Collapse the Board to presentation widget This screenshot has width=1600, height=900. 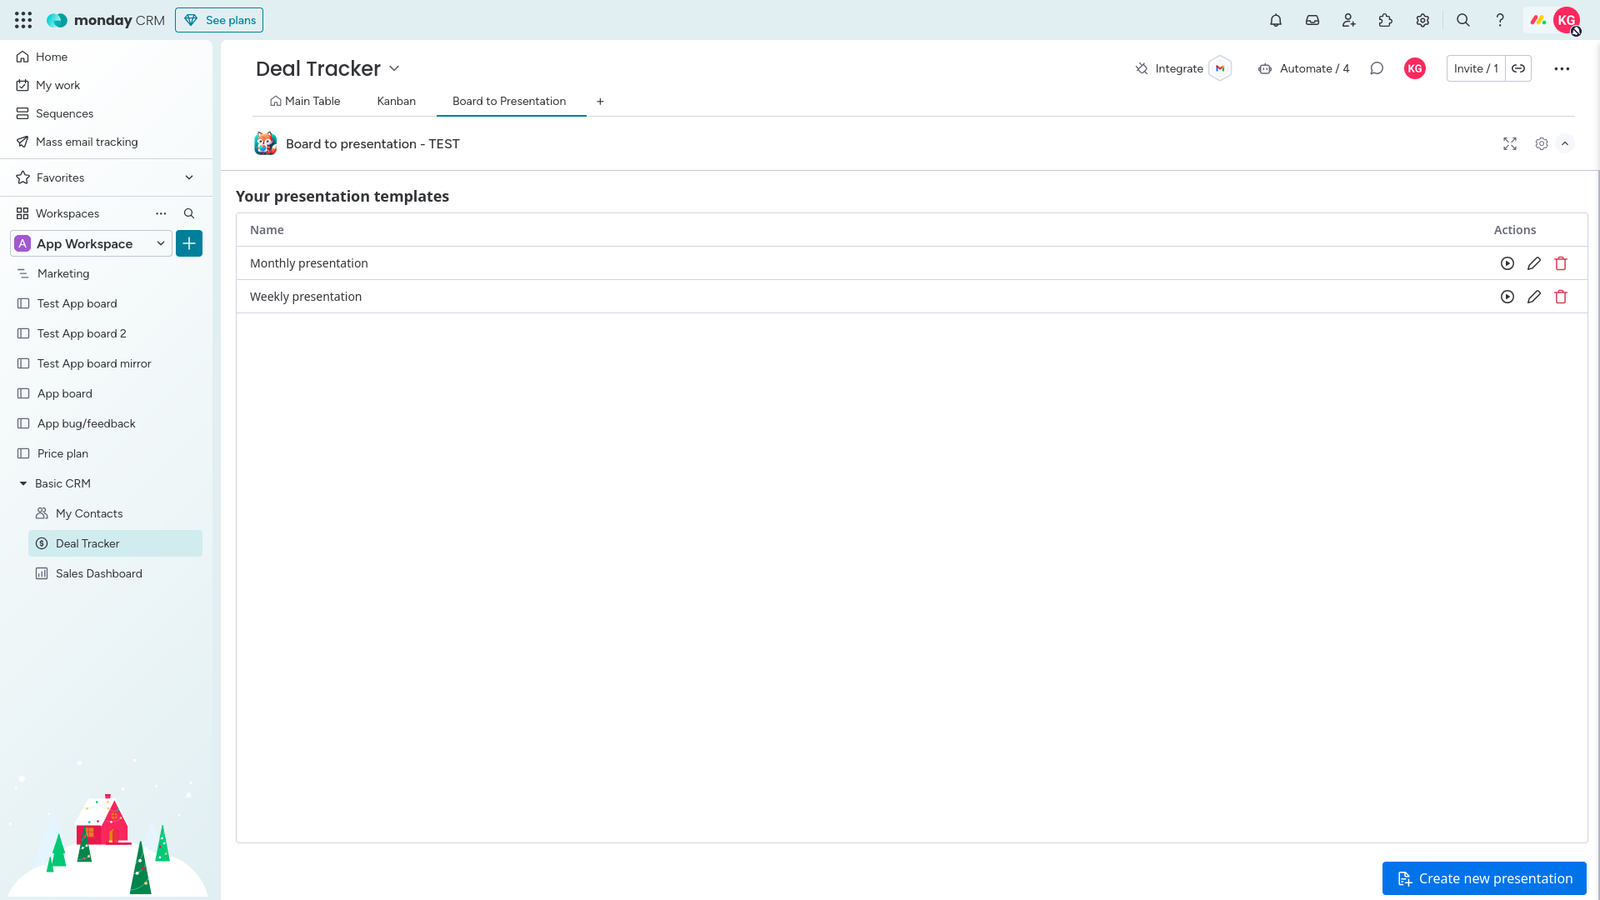point(1565,143)
